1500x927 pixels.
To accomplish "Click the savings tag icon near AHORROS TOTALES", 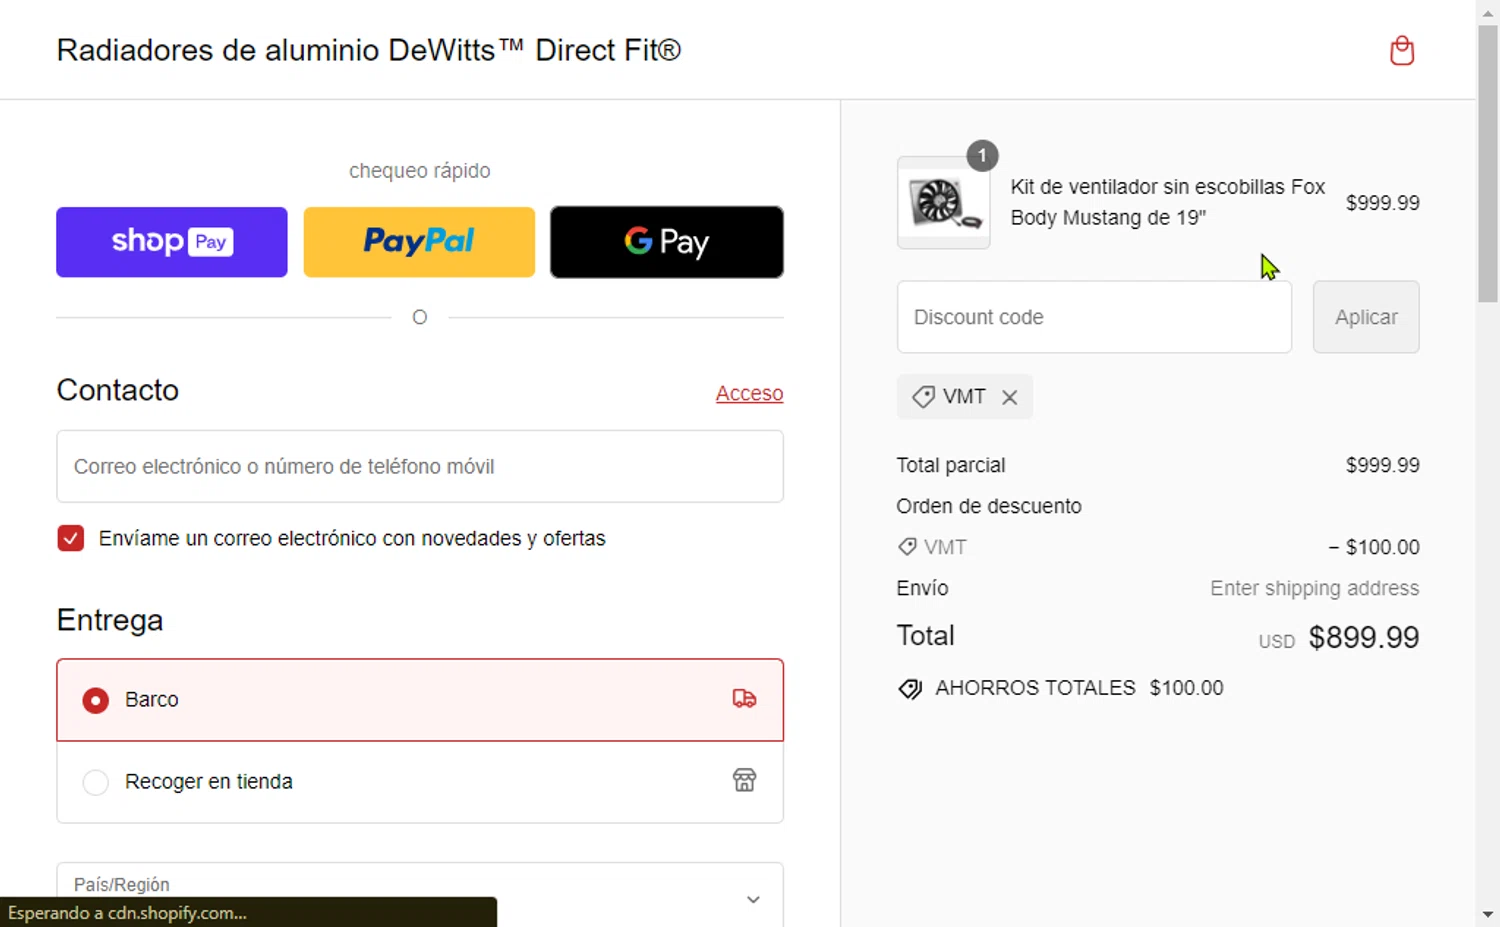I will pos(910,689).
